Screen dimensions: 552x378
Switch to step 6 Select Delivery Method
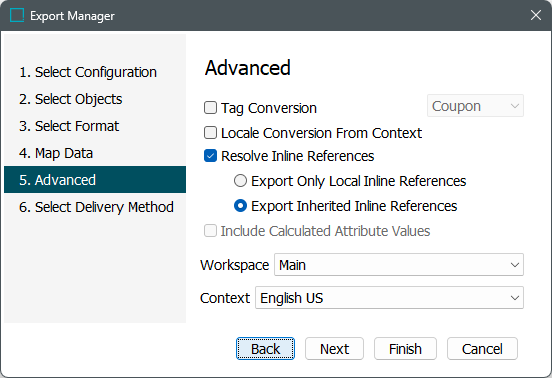(95, 207)
